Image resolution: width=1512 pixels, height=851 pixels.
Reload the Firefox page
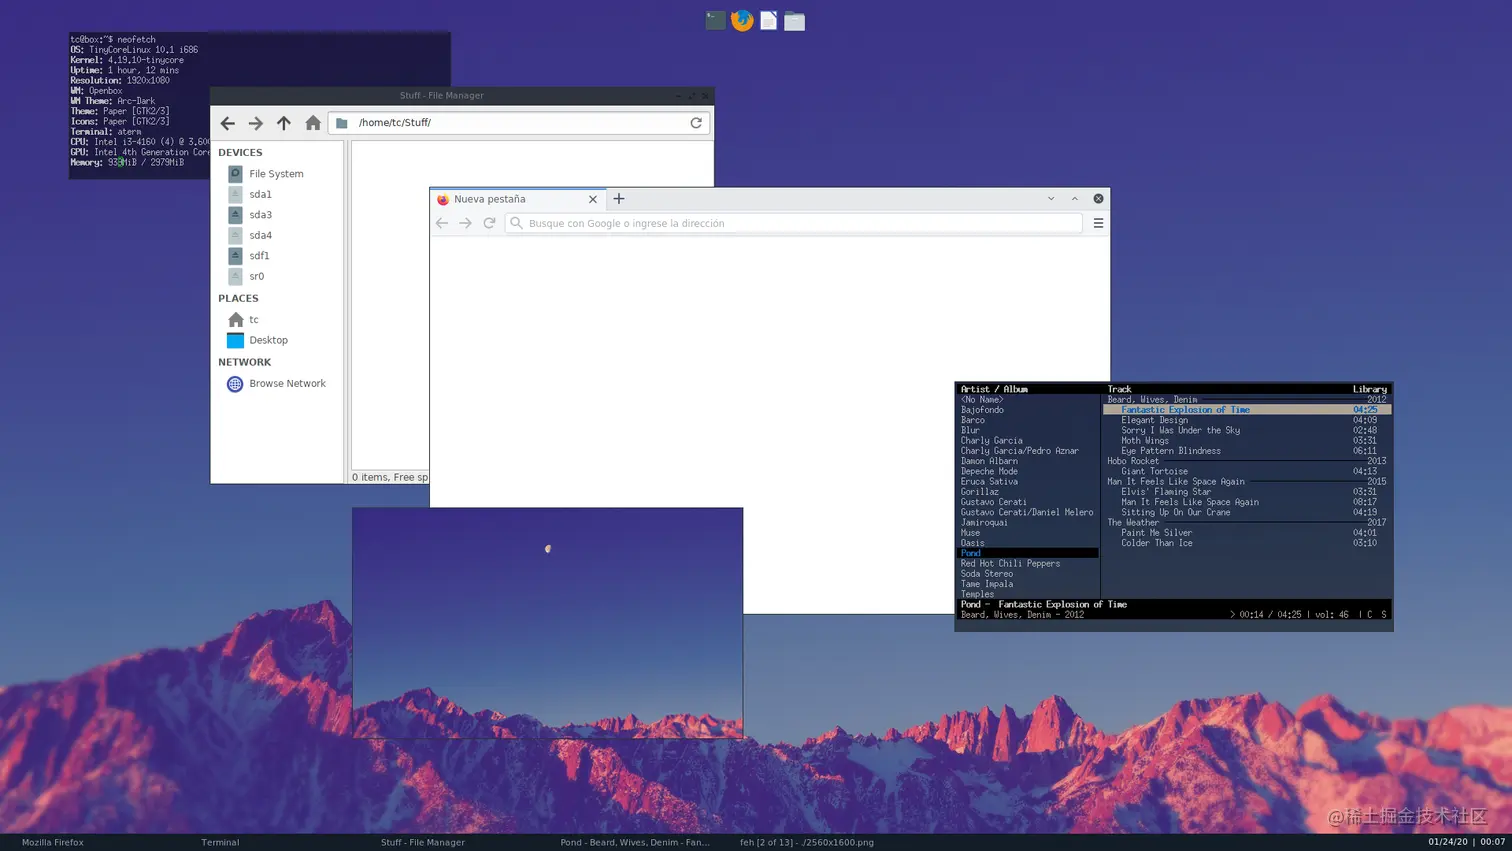tap(489, 223)
